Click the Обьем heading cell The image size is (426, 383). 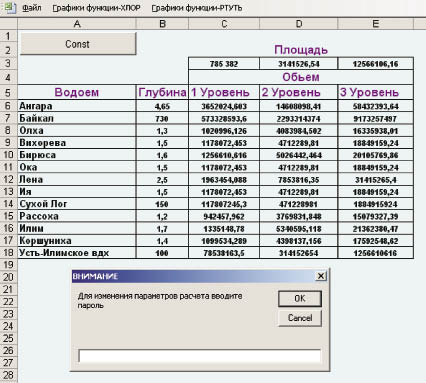tap(301, 77)
